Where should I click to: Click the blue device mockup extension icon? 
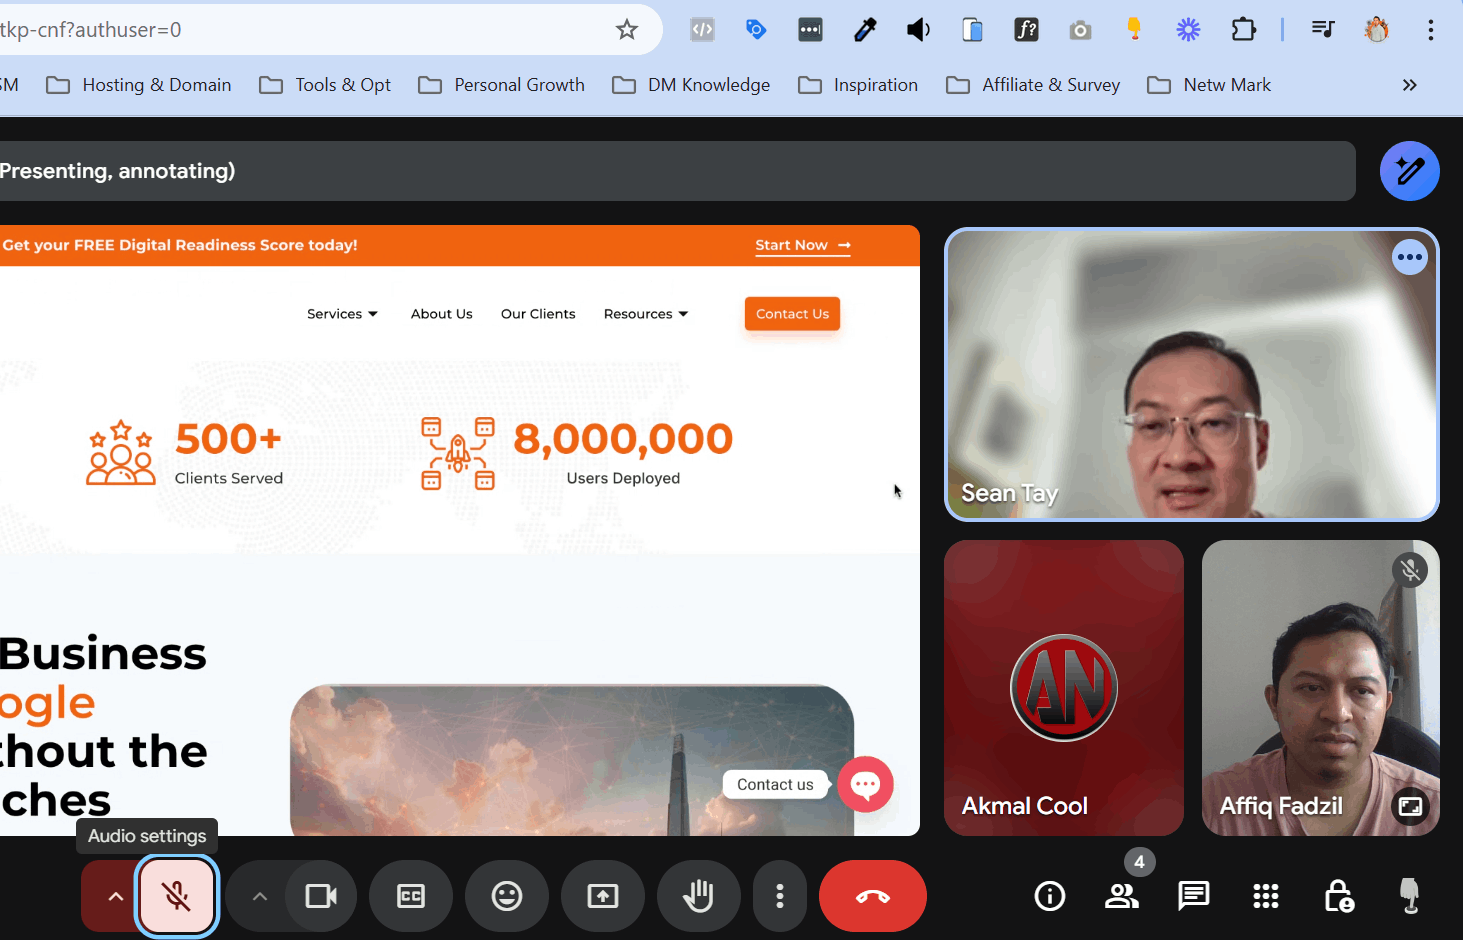click(x=972, y=30)
